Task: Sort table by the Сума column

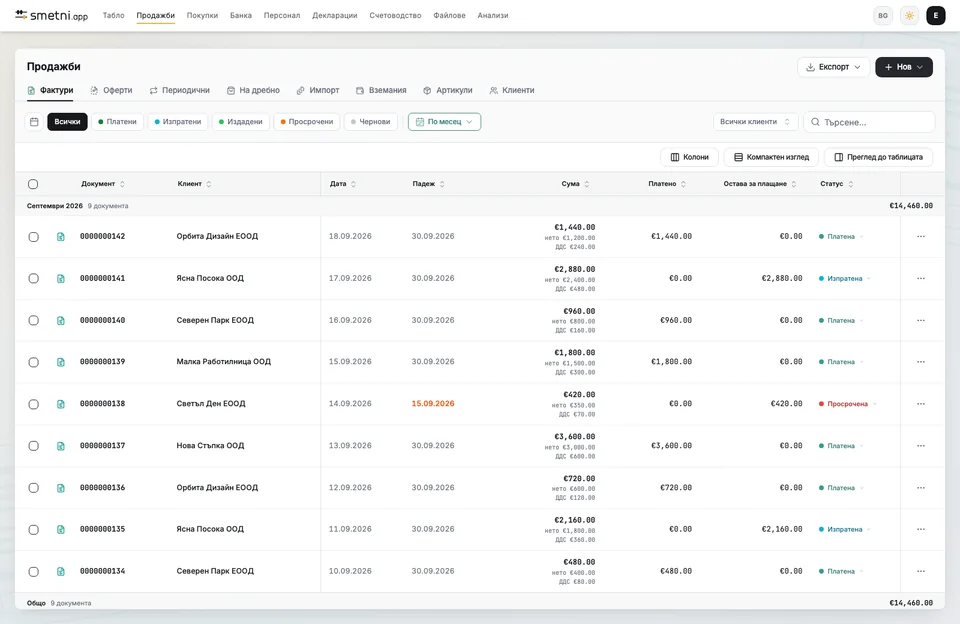Action: [x=575, y=184]
